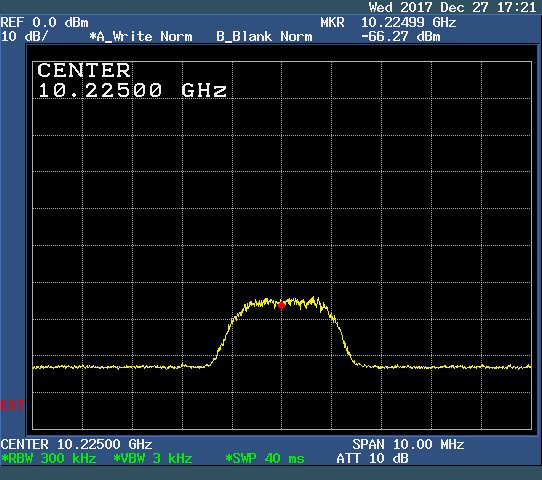Select the RBW 300 kHz setting
This screenshot has width=542, height=480.
(x=49, y=459)
